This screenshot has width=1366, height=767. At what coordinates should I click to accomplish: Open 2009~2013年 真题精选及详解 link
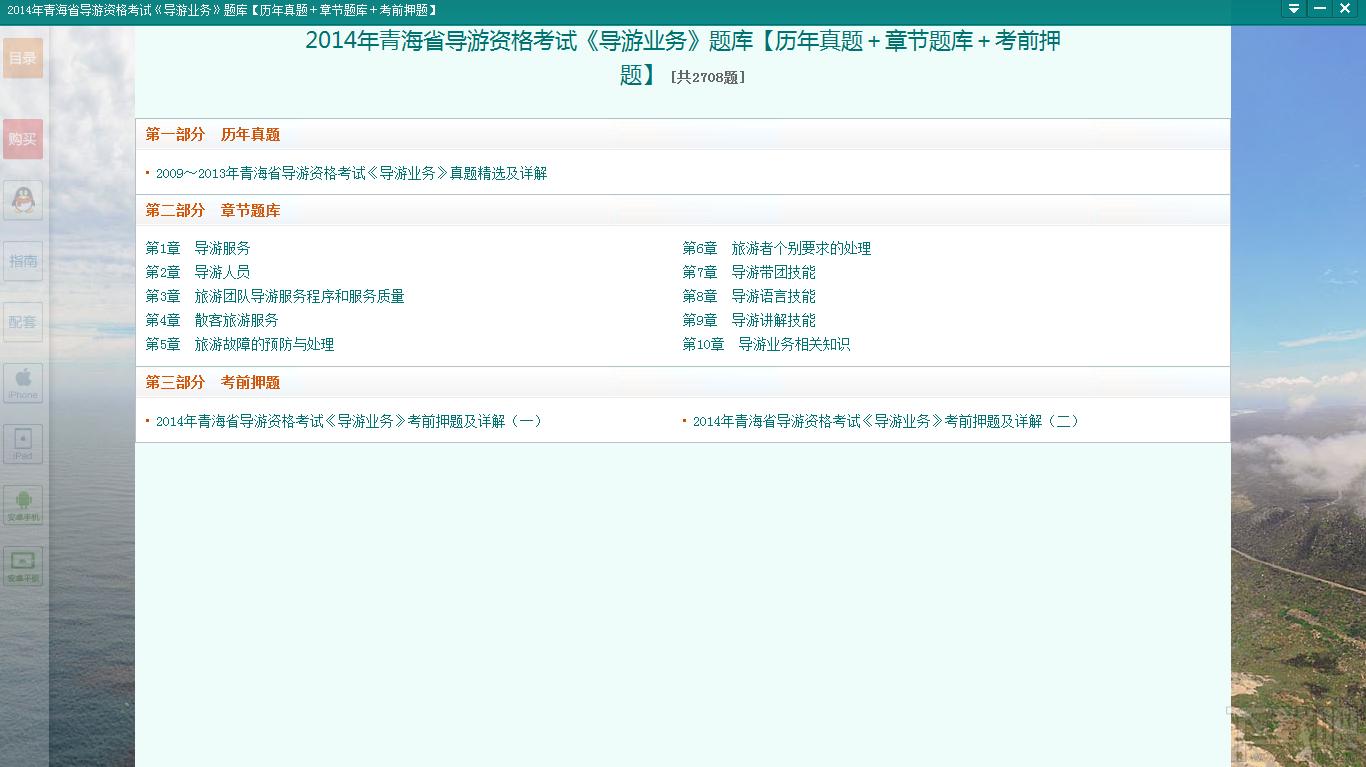[351, 173]
